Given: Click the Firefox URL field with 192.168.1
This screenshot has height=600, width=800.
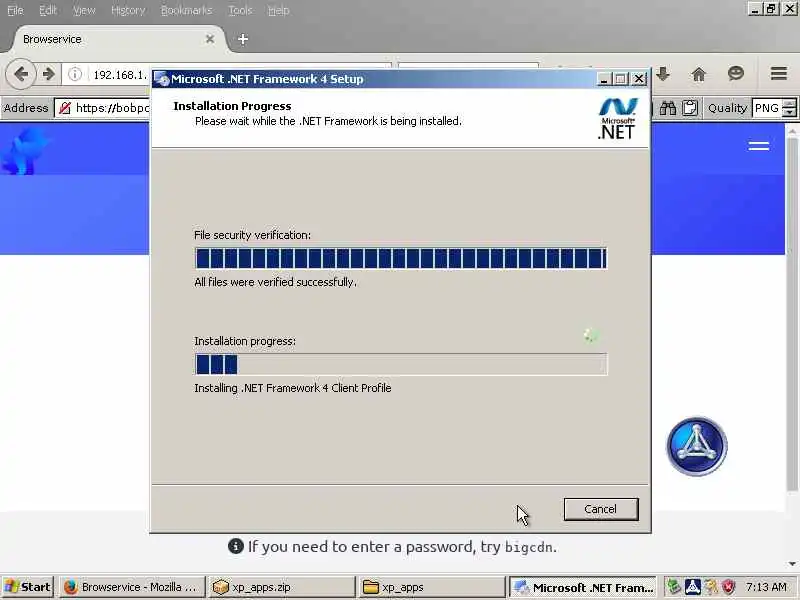Looking at the screenshot, I should pyautogui.click(x=120, y=75).
